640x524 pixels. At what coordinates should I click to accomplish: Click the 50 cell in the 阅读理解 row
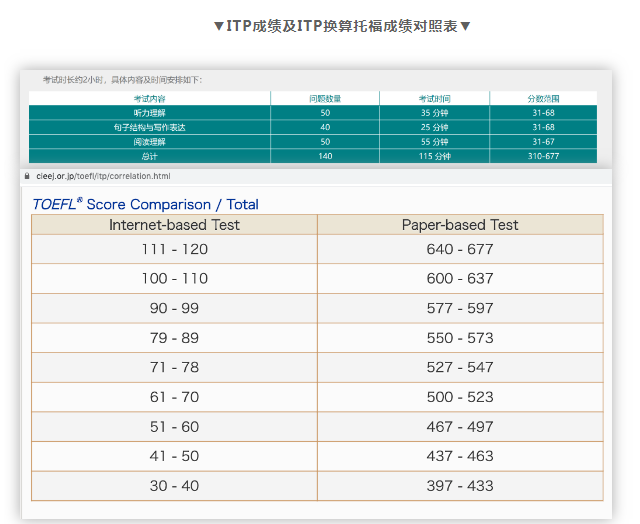(x=325, y=142)
